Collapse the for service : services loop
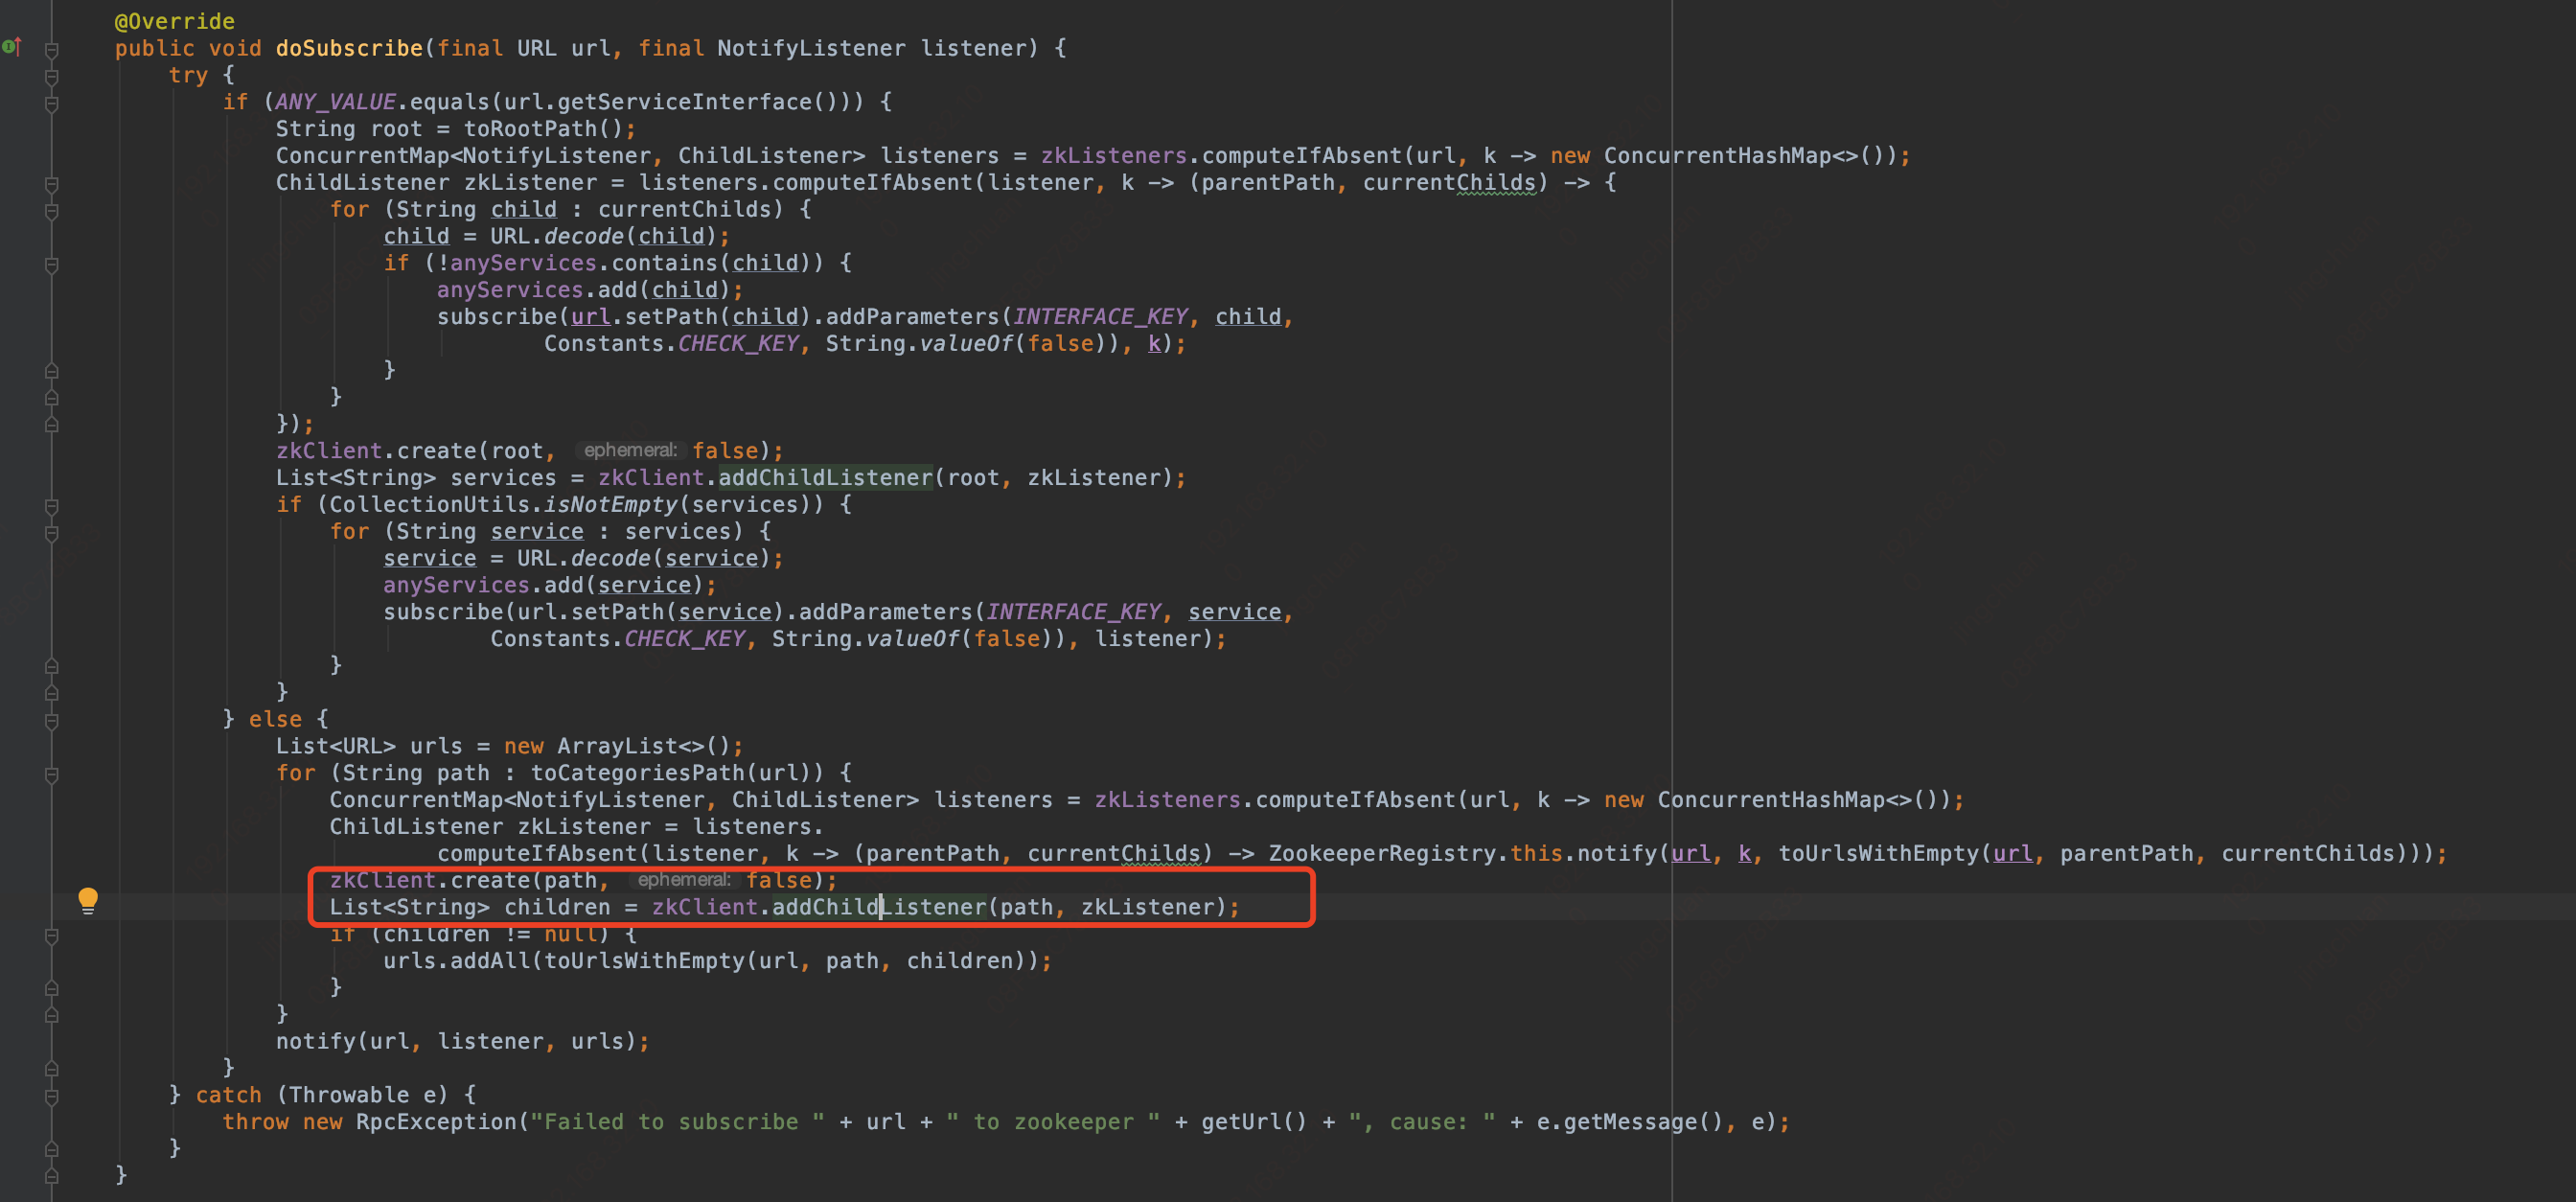The width and height of the screenshot is (2576, 1202). pyautogui.click(x=52, y=532)
